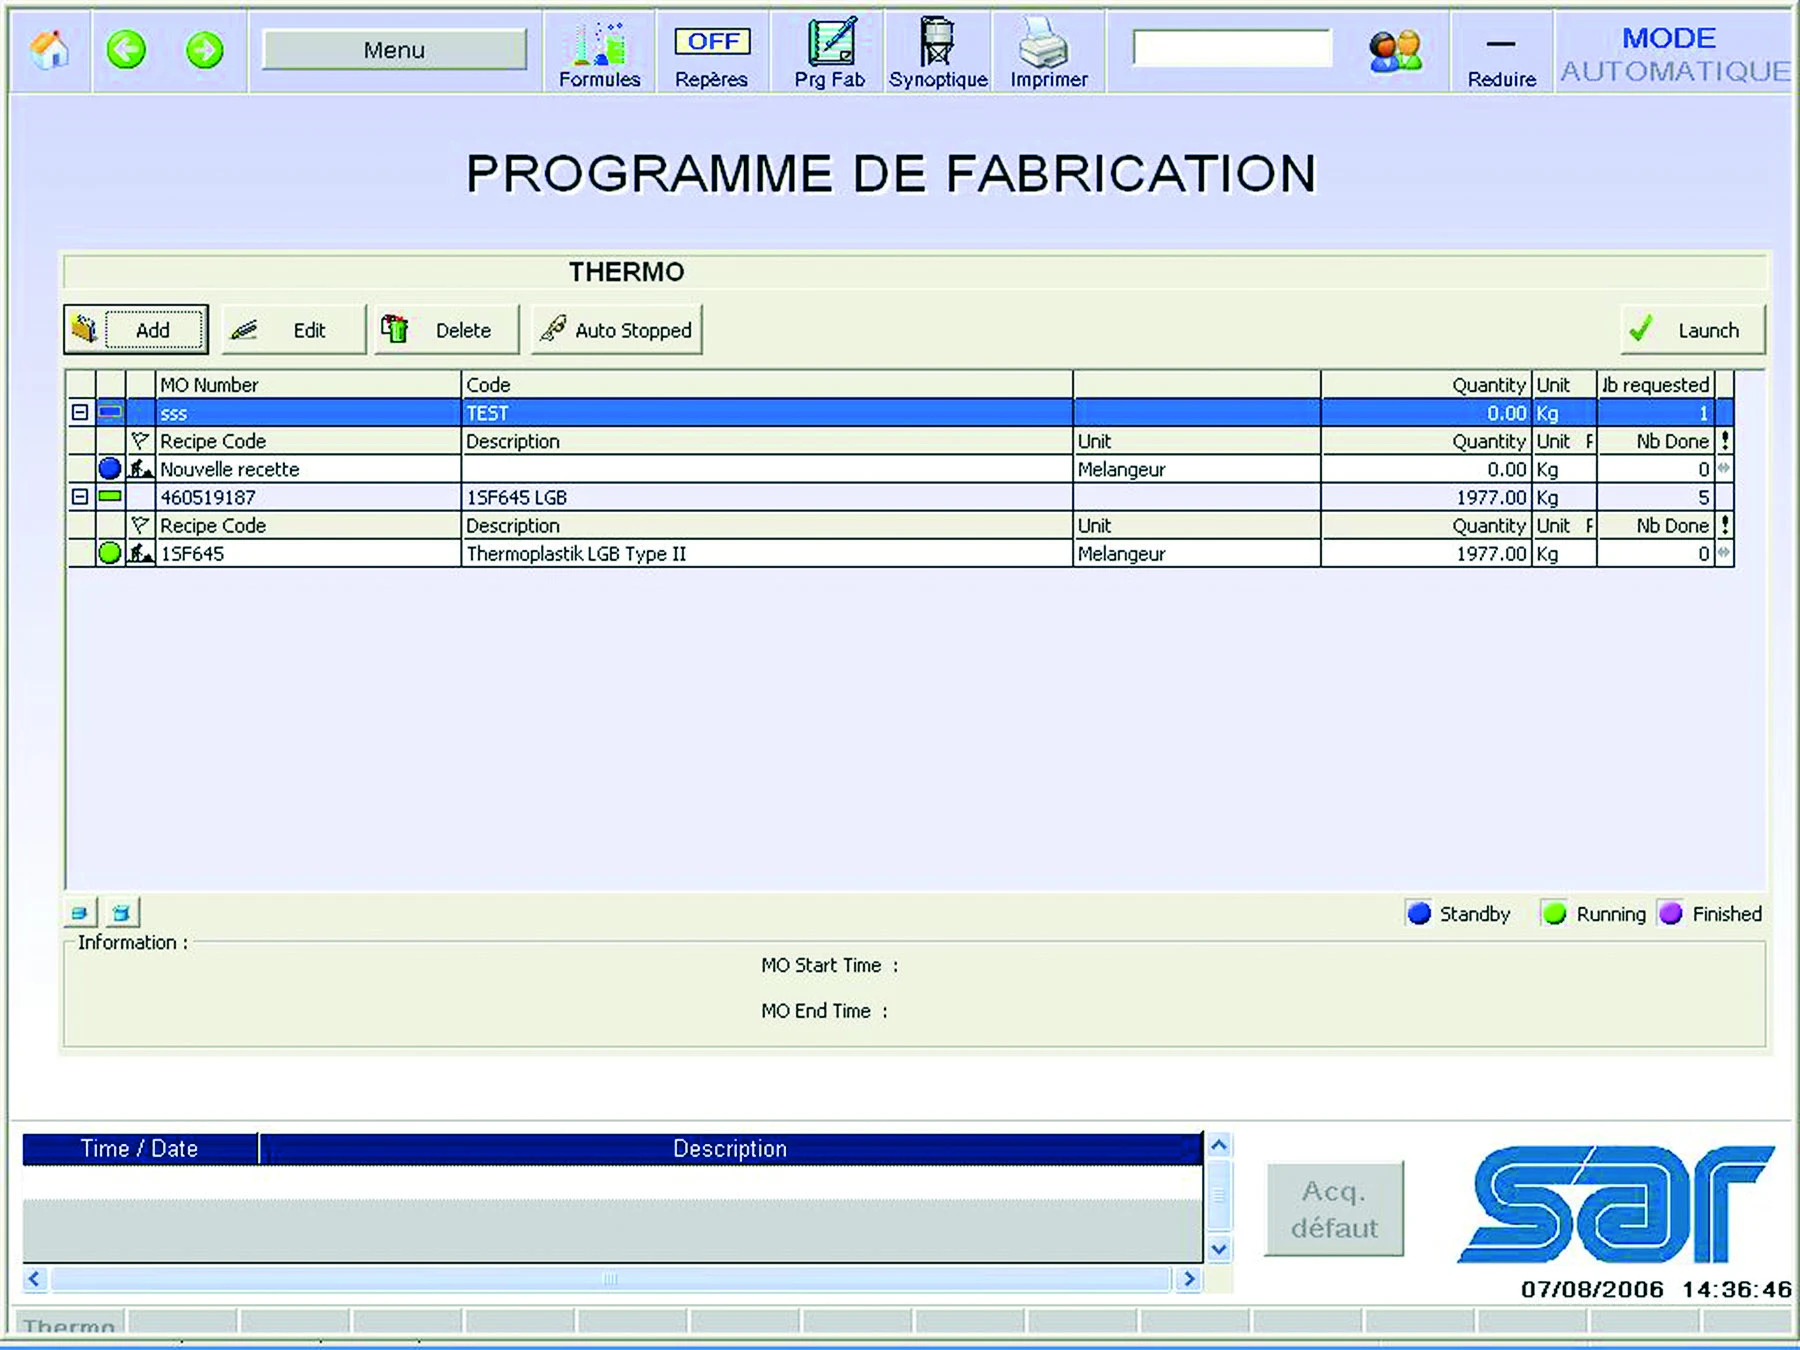Viewport: 1800px width, 1350px height.
Task: Launch the selected manufacturing order
Action: pos(1691,329)
